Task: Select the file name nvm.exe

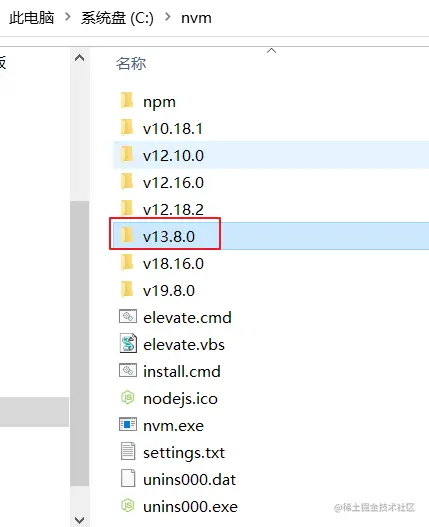Action: [x=173, y=426]
